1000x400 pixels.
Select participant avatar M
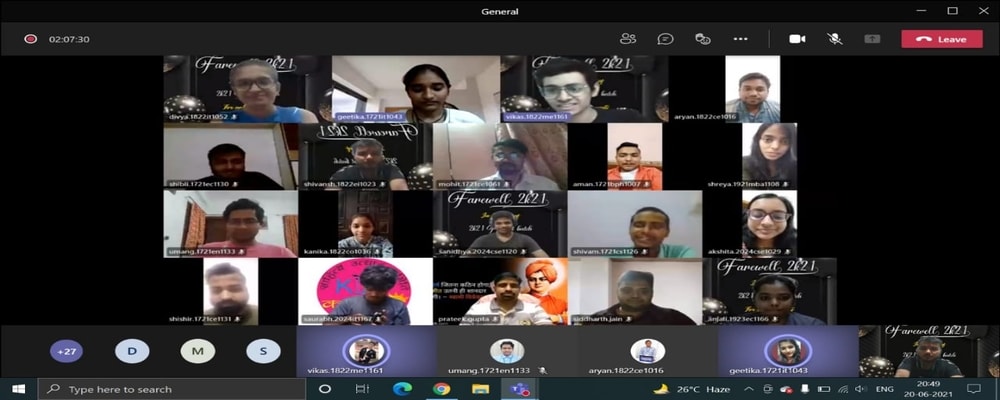click(197, 351)
